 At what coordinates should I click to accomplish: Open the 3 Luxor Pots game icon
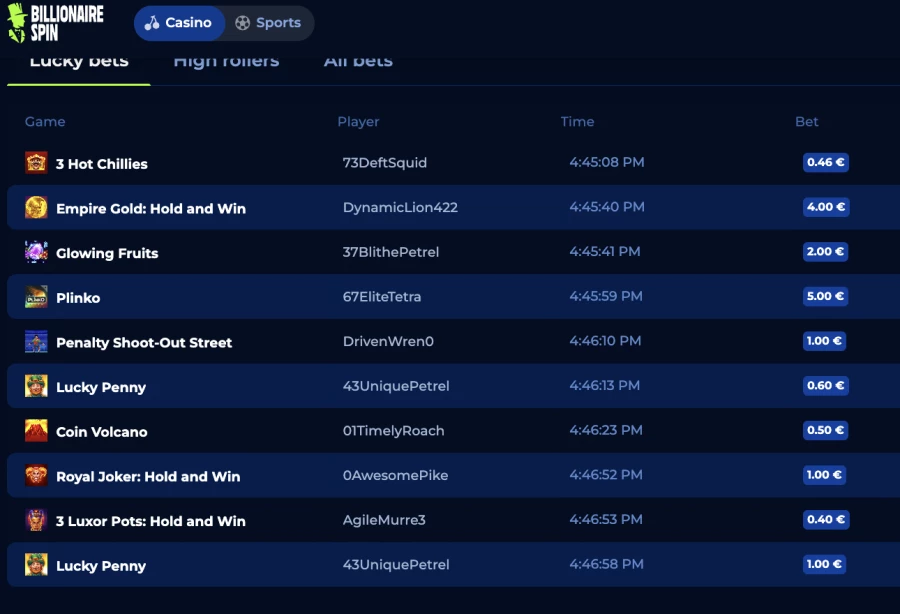click(36, 520)
